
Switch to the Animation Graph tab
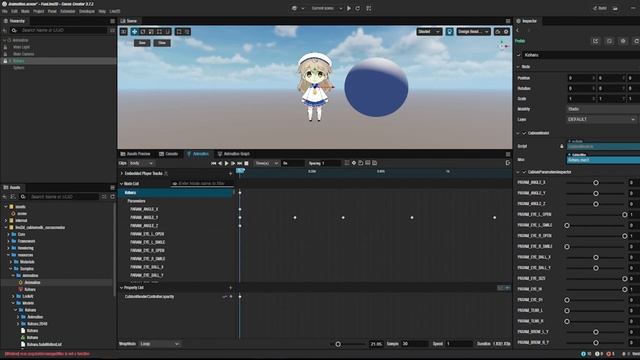tap(233, 154)
